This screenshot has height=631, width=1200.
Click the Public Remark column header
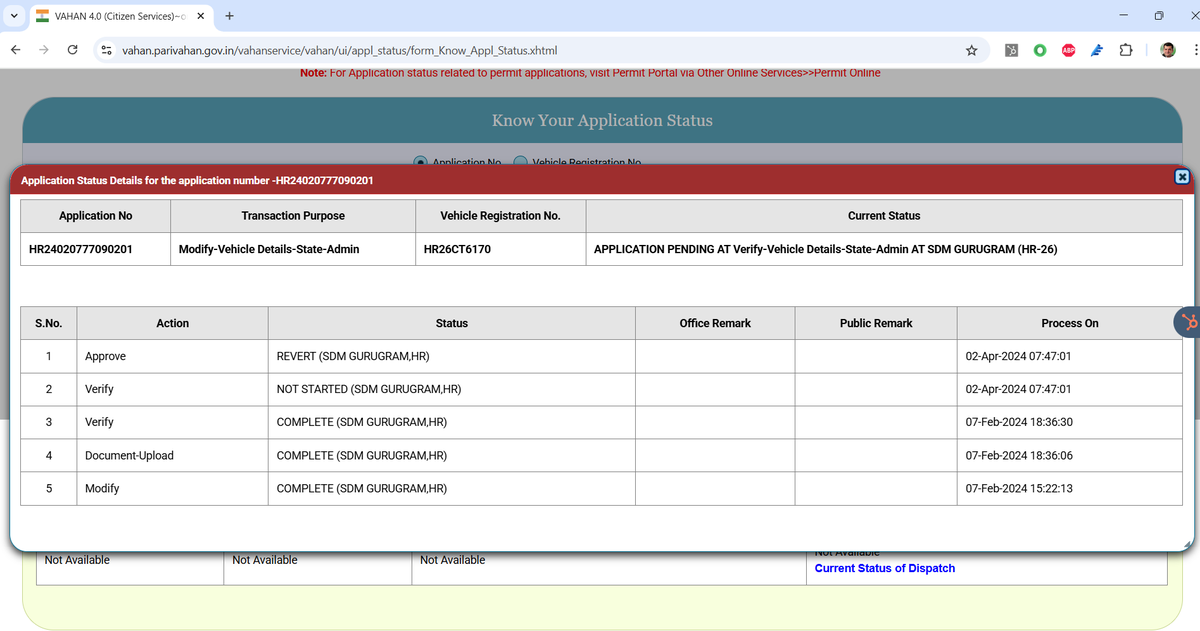click(x=876, y=323)
